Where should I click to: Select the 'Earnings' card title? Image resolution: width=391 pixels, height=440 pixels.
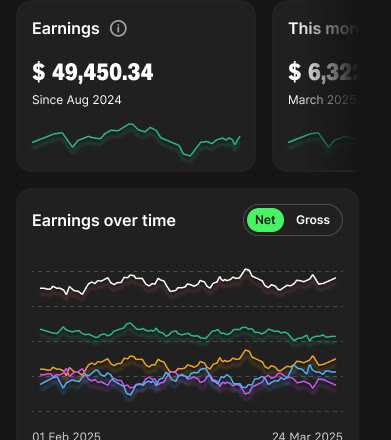[x=66, y=29]
